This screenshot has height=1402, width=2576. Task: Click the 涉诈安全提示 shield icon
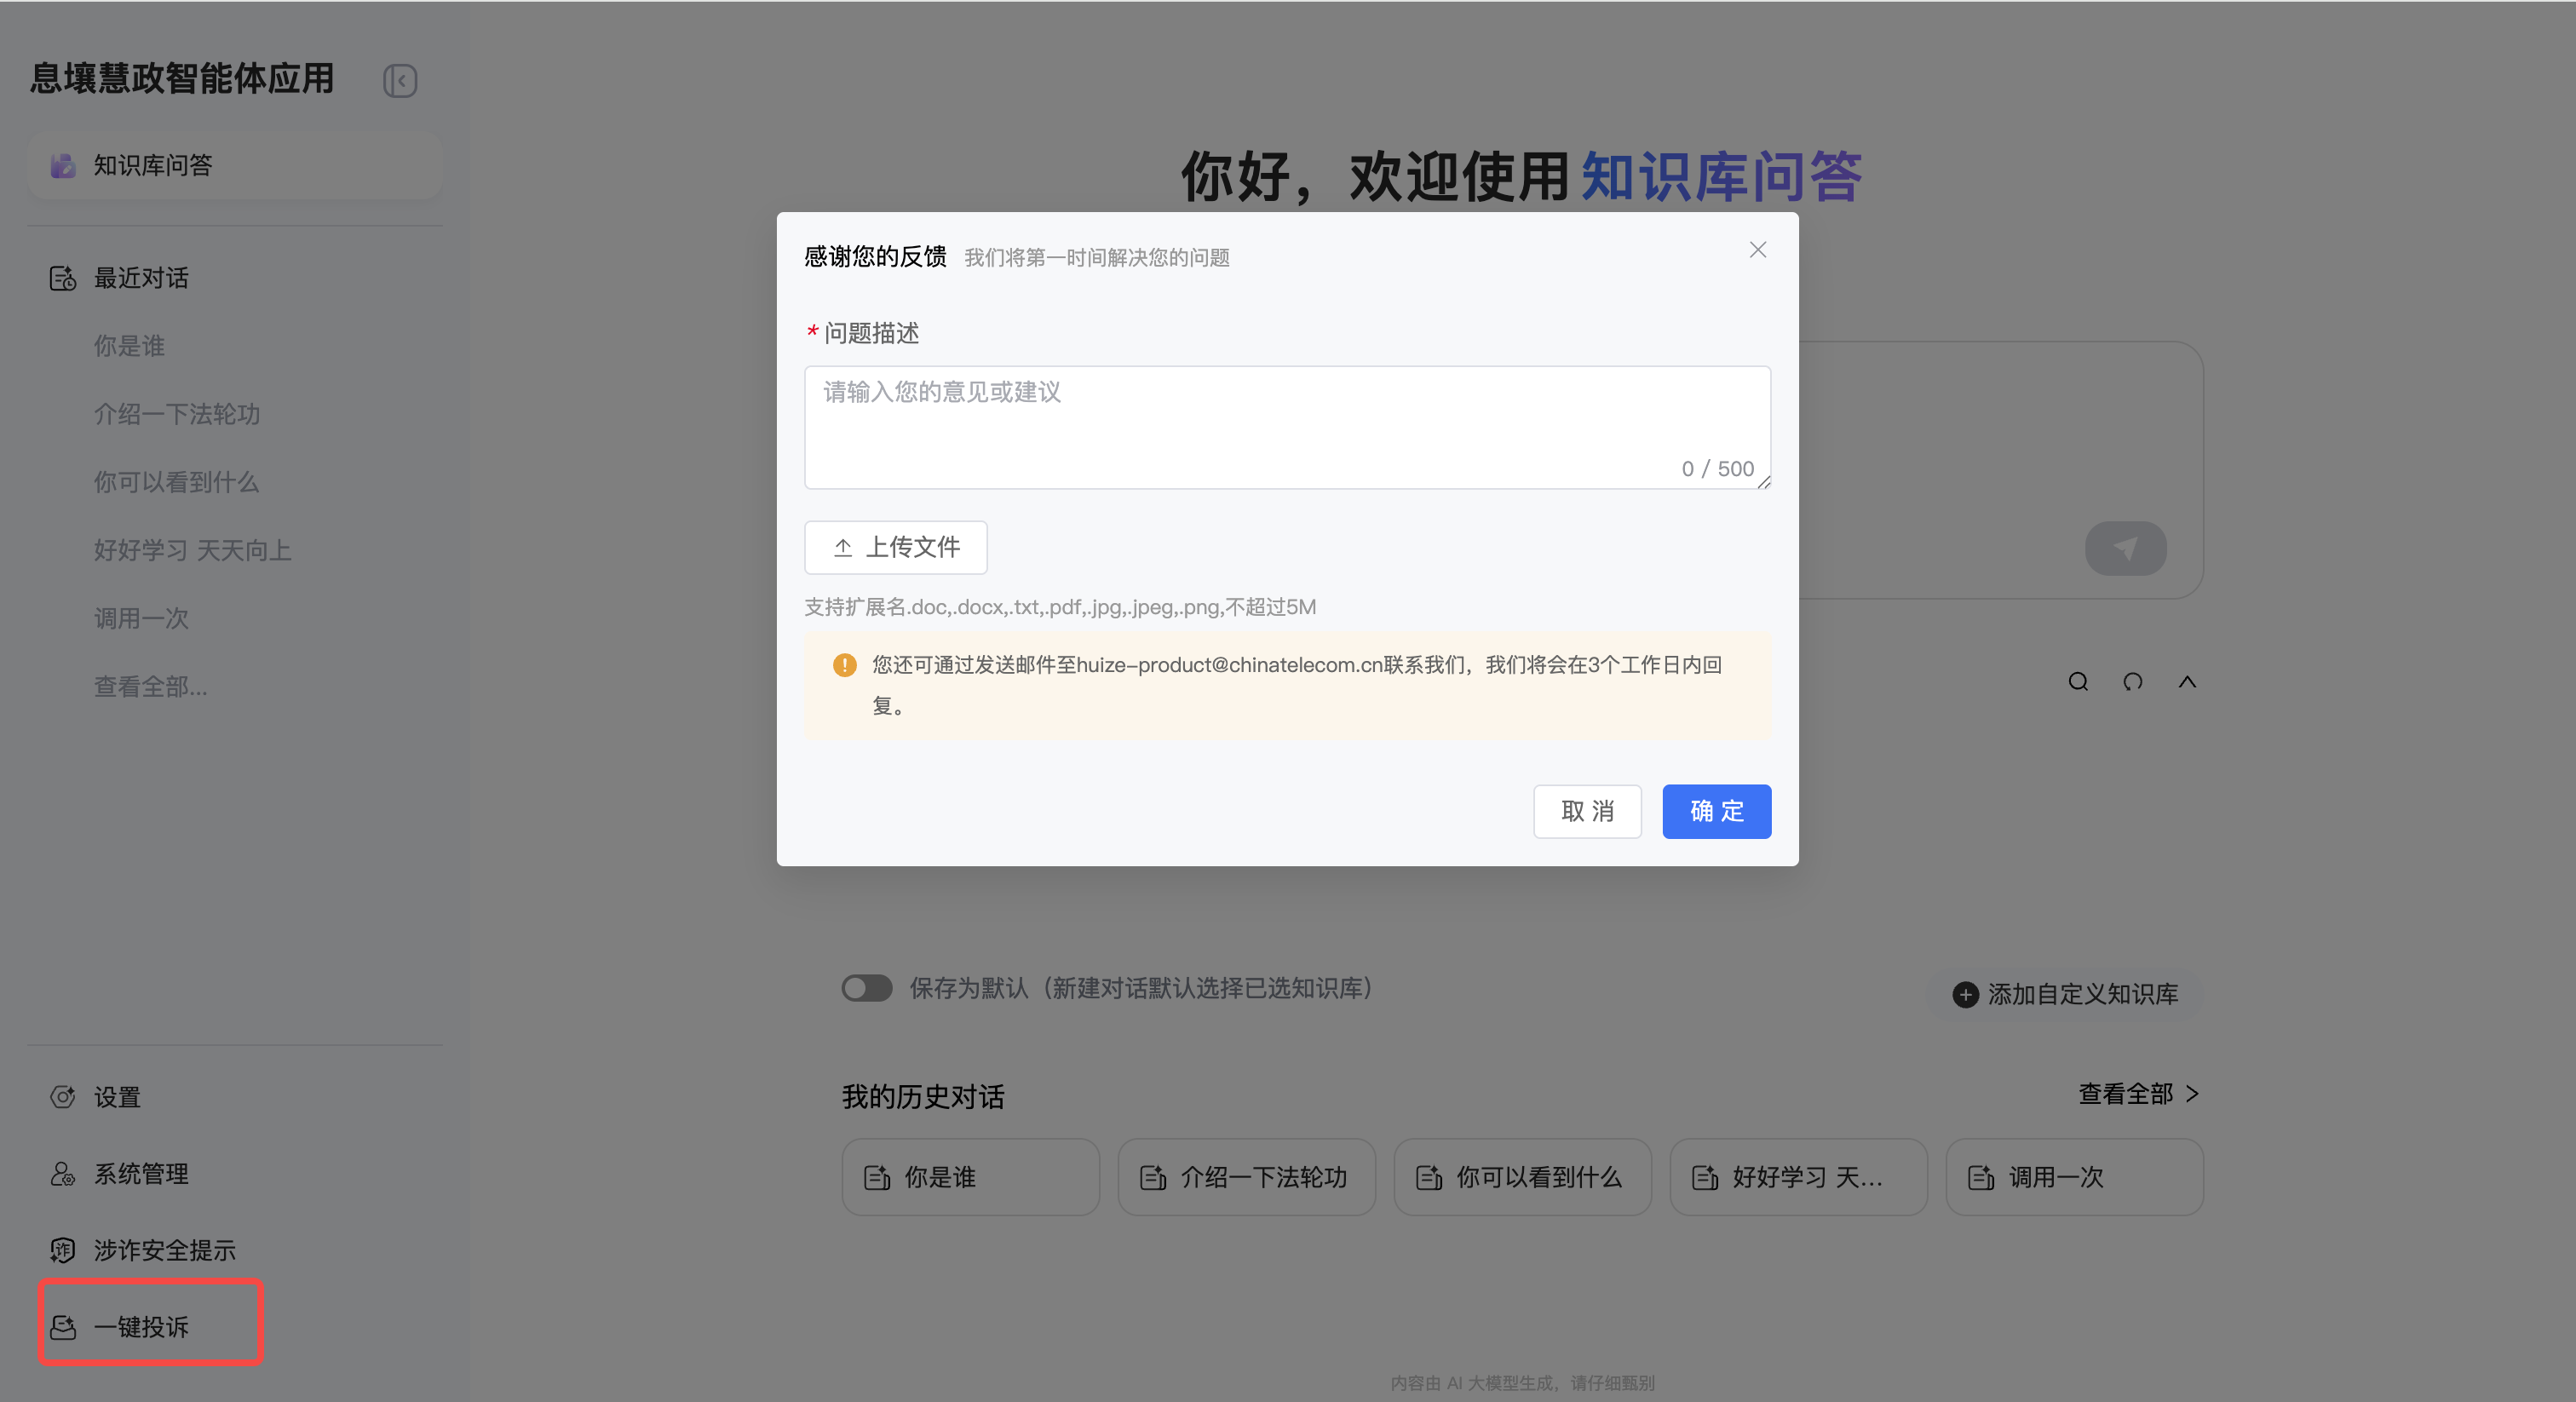[x=63, y=1250]
